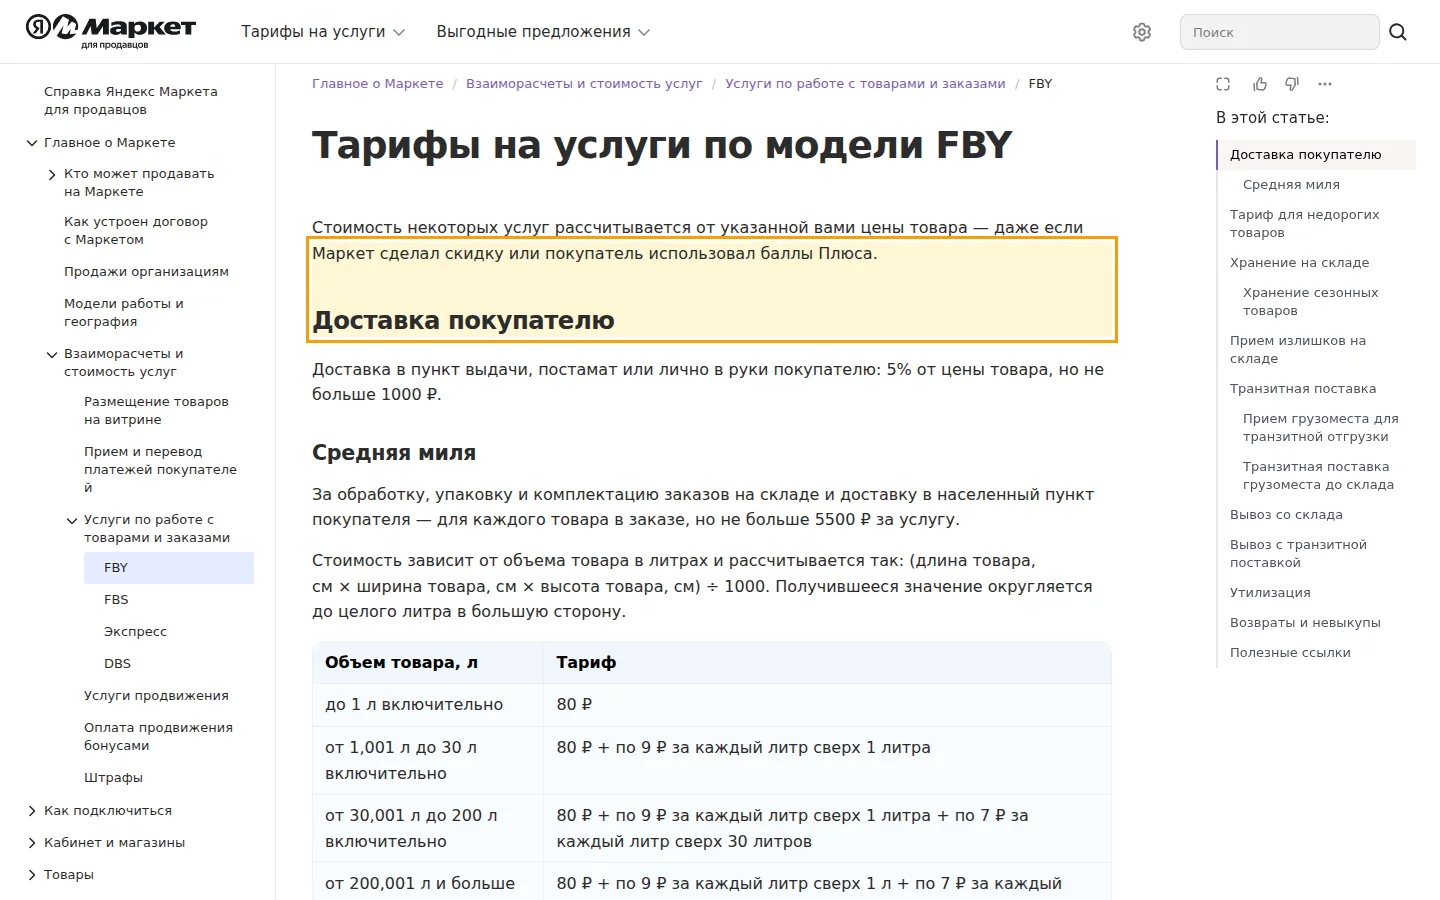Viewport: 1440px width, 900px height.
Task: Click the search magnifier icon
Action: [x=1398, y=32]
